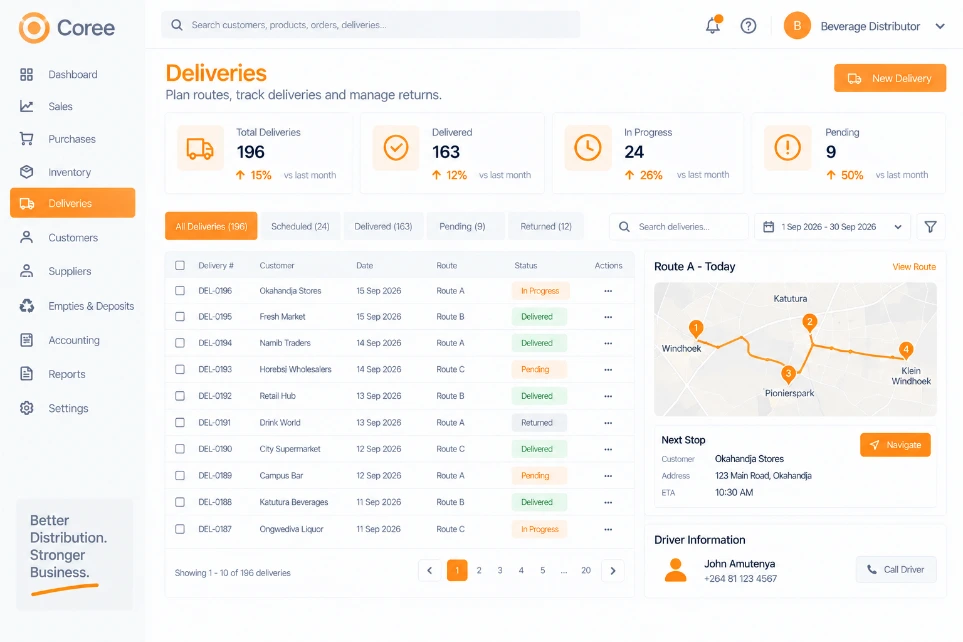Check the DEL-0194 row checkbox

(180, 343)
